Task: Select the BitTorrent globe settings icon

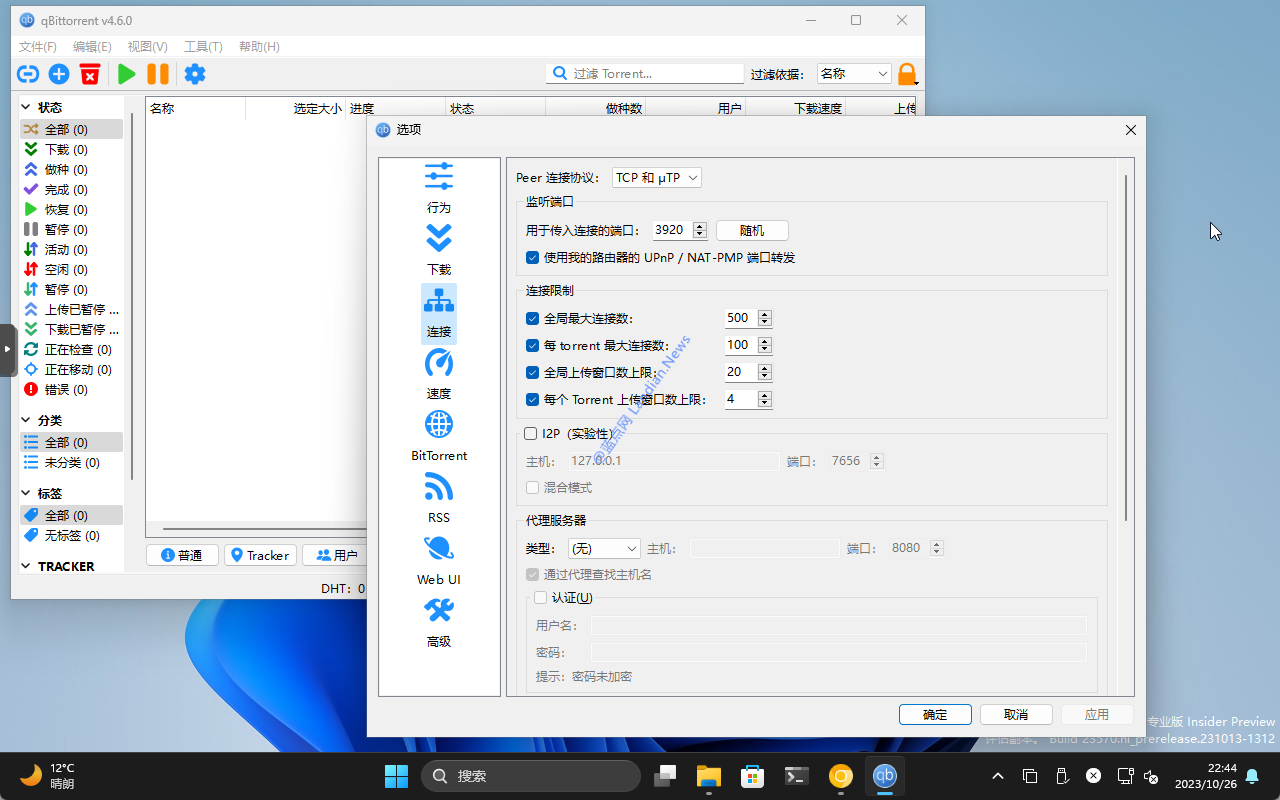Action: 439,426
